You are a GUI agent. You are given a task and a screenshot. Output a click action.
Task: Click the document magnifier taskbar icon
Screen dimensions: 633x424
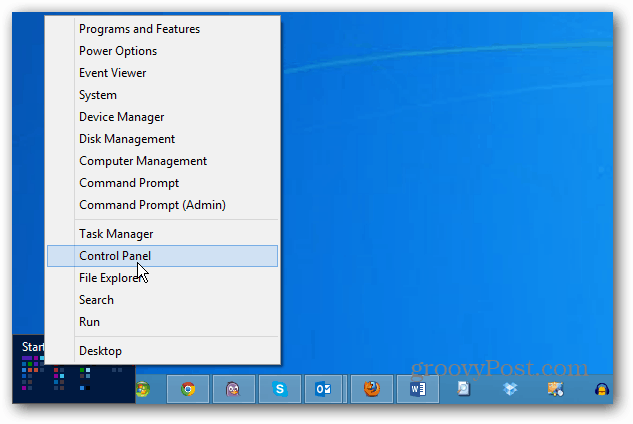[x=463, y=389]
